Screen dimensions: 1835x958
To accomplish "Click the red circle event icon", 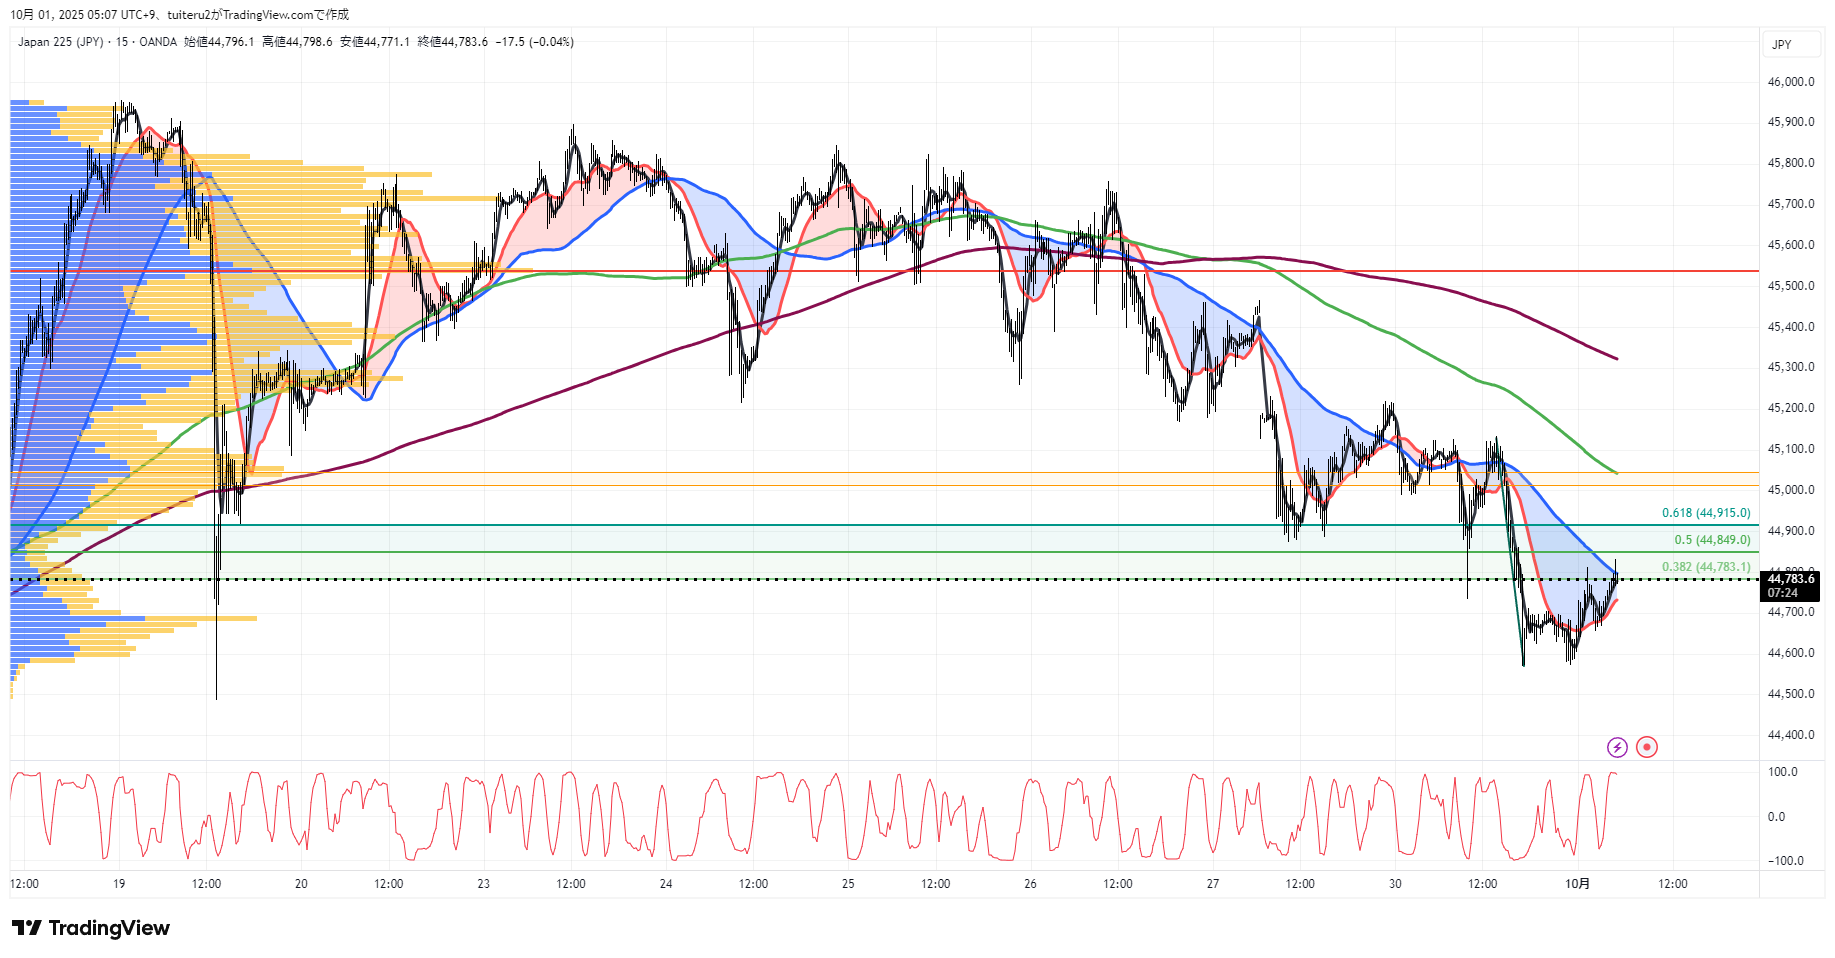I will click(1647, 747).
